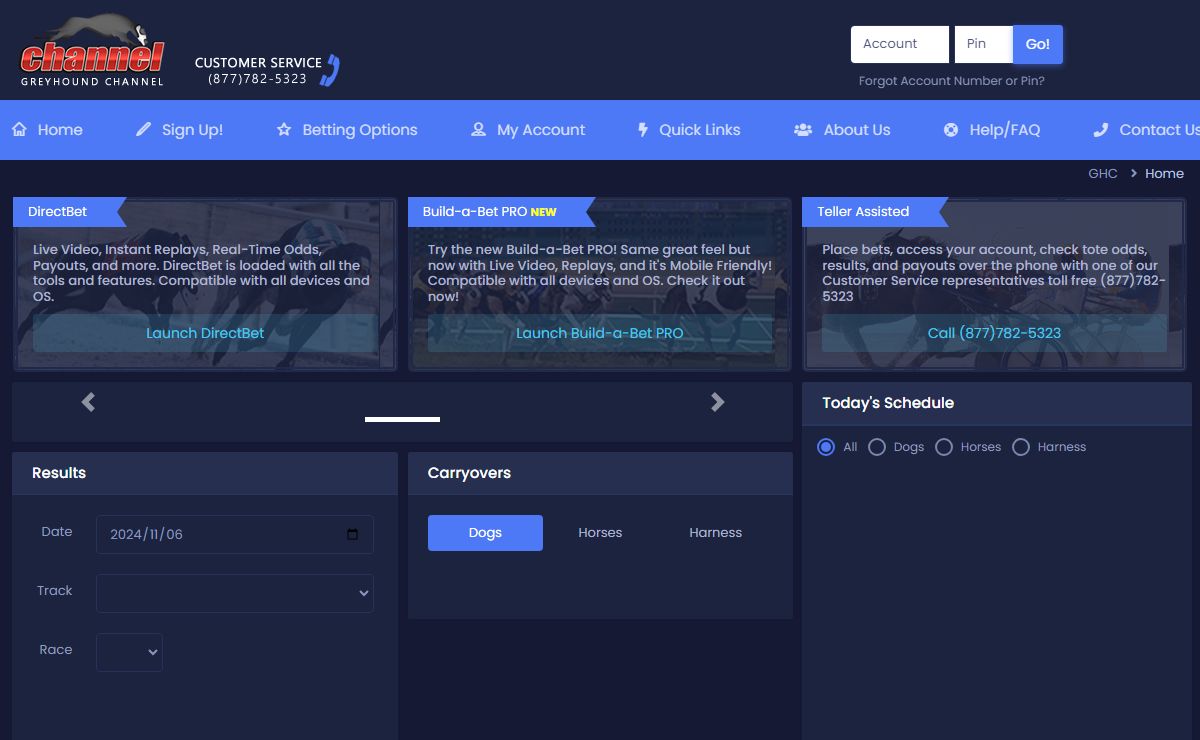Open the Help/FAQ menu item
This screenshot has width=1200, height=740.
[992, 130]
